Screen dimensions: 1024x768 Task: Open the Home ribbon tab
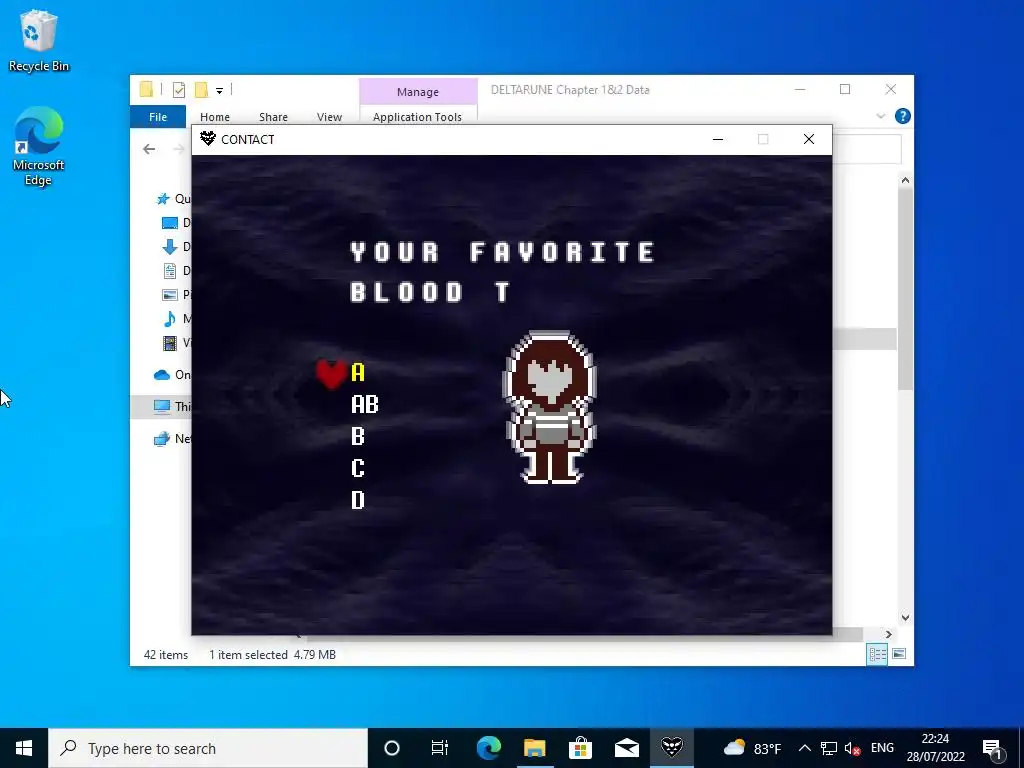[215, 117]
